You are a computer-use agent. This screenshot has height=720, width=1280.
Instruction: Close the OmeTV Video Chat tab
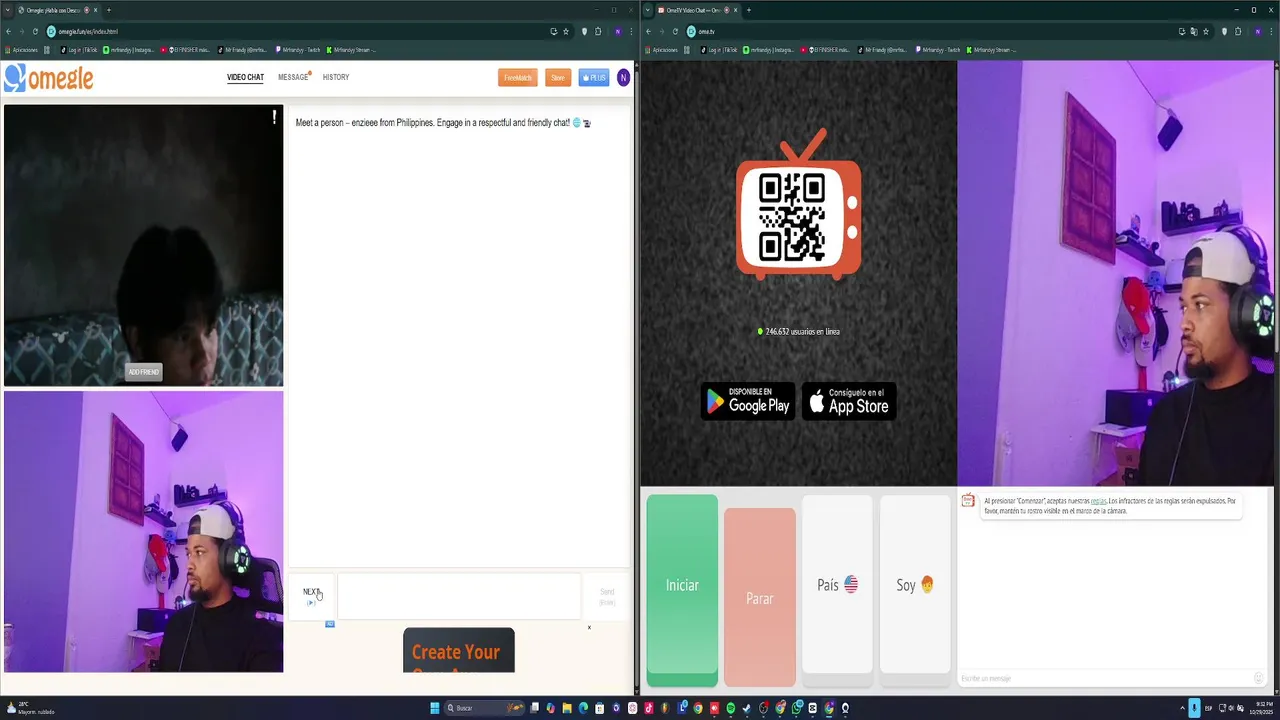pos(735,10)
